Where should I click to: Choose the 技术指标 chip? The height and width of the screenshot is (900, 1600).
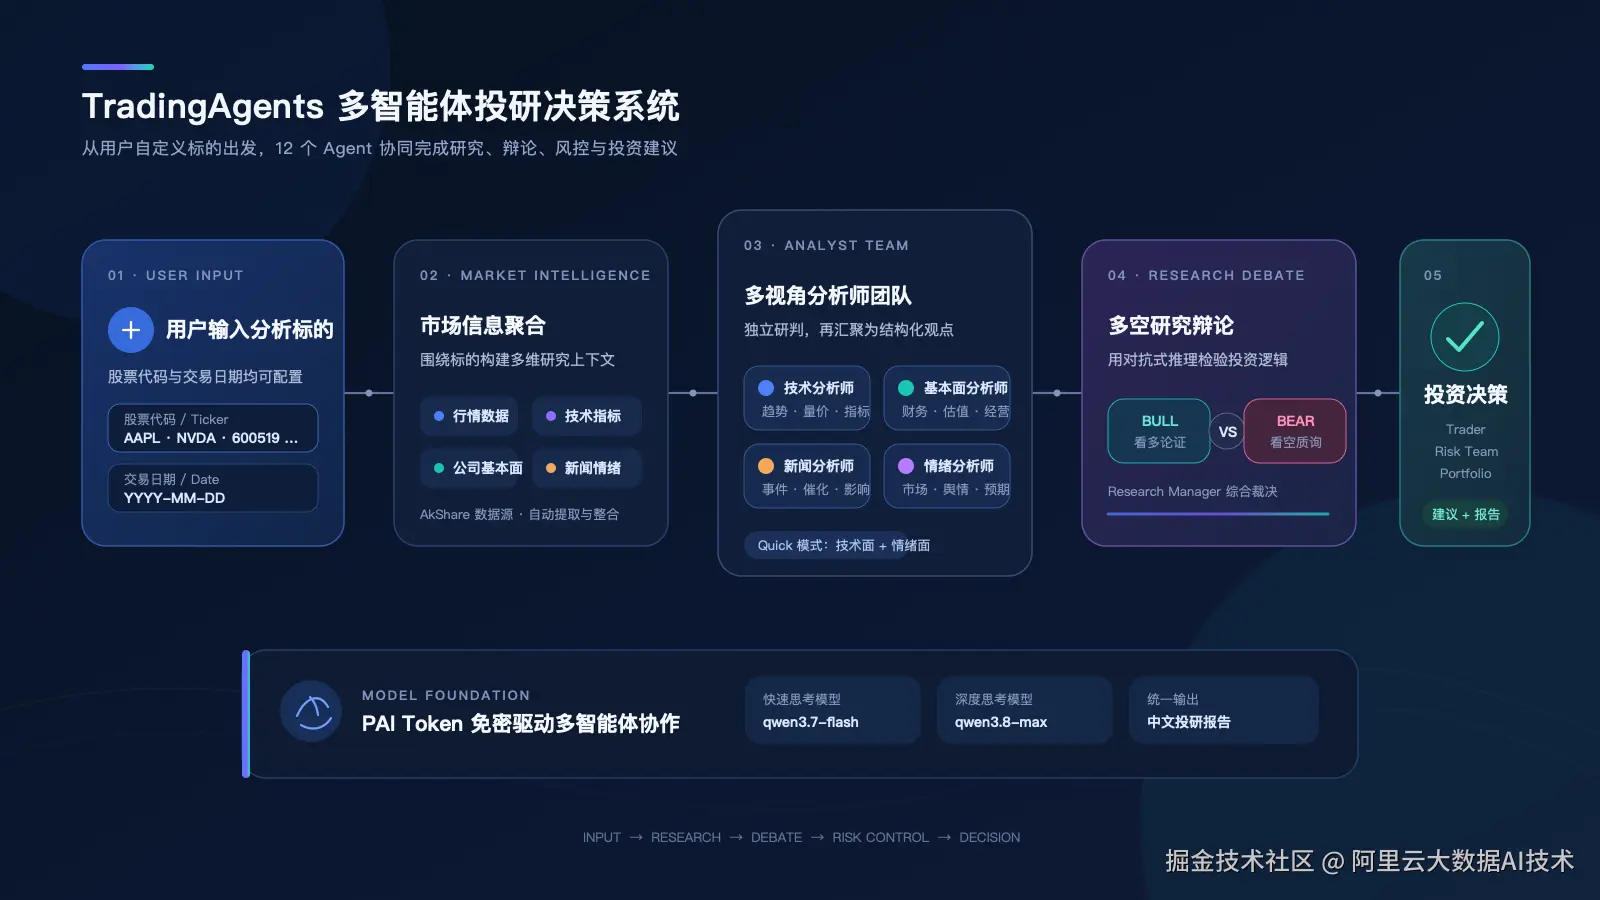[587, 416]
